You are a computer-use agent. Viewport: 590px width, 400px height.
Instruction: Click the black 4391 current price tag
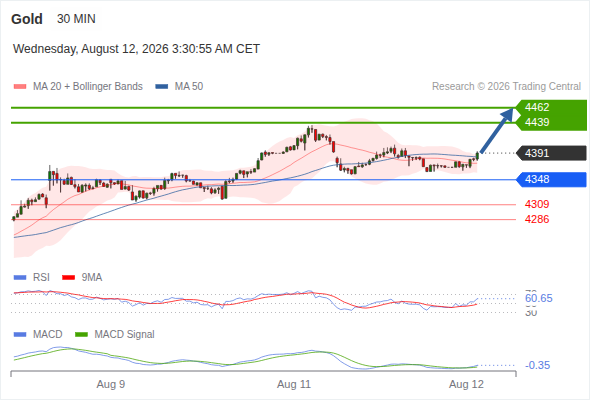(x=551, y=153)
